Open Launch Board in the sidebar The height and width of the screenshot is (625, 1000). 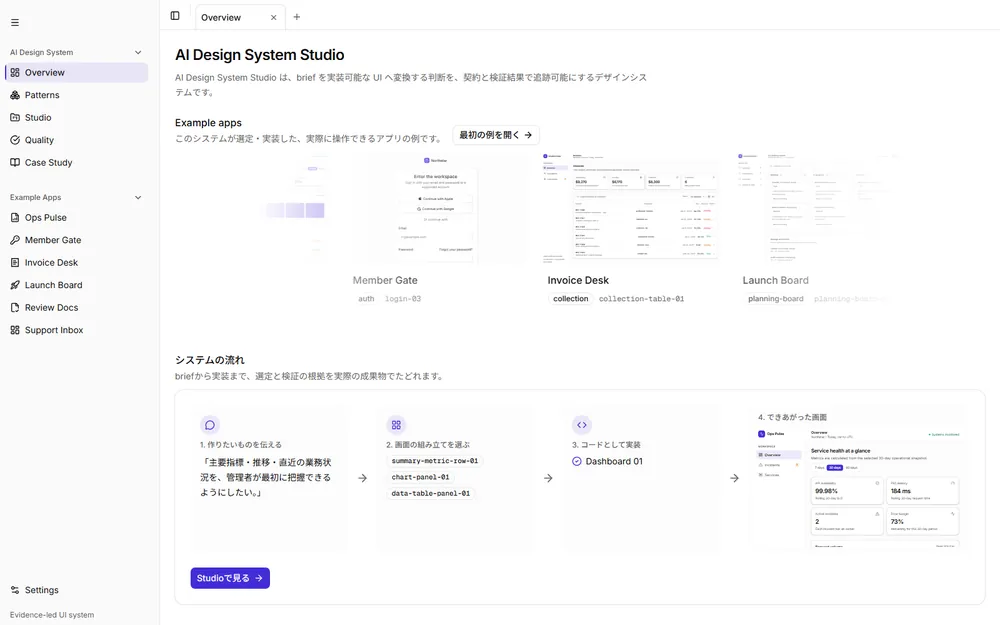tap(77, 285)
